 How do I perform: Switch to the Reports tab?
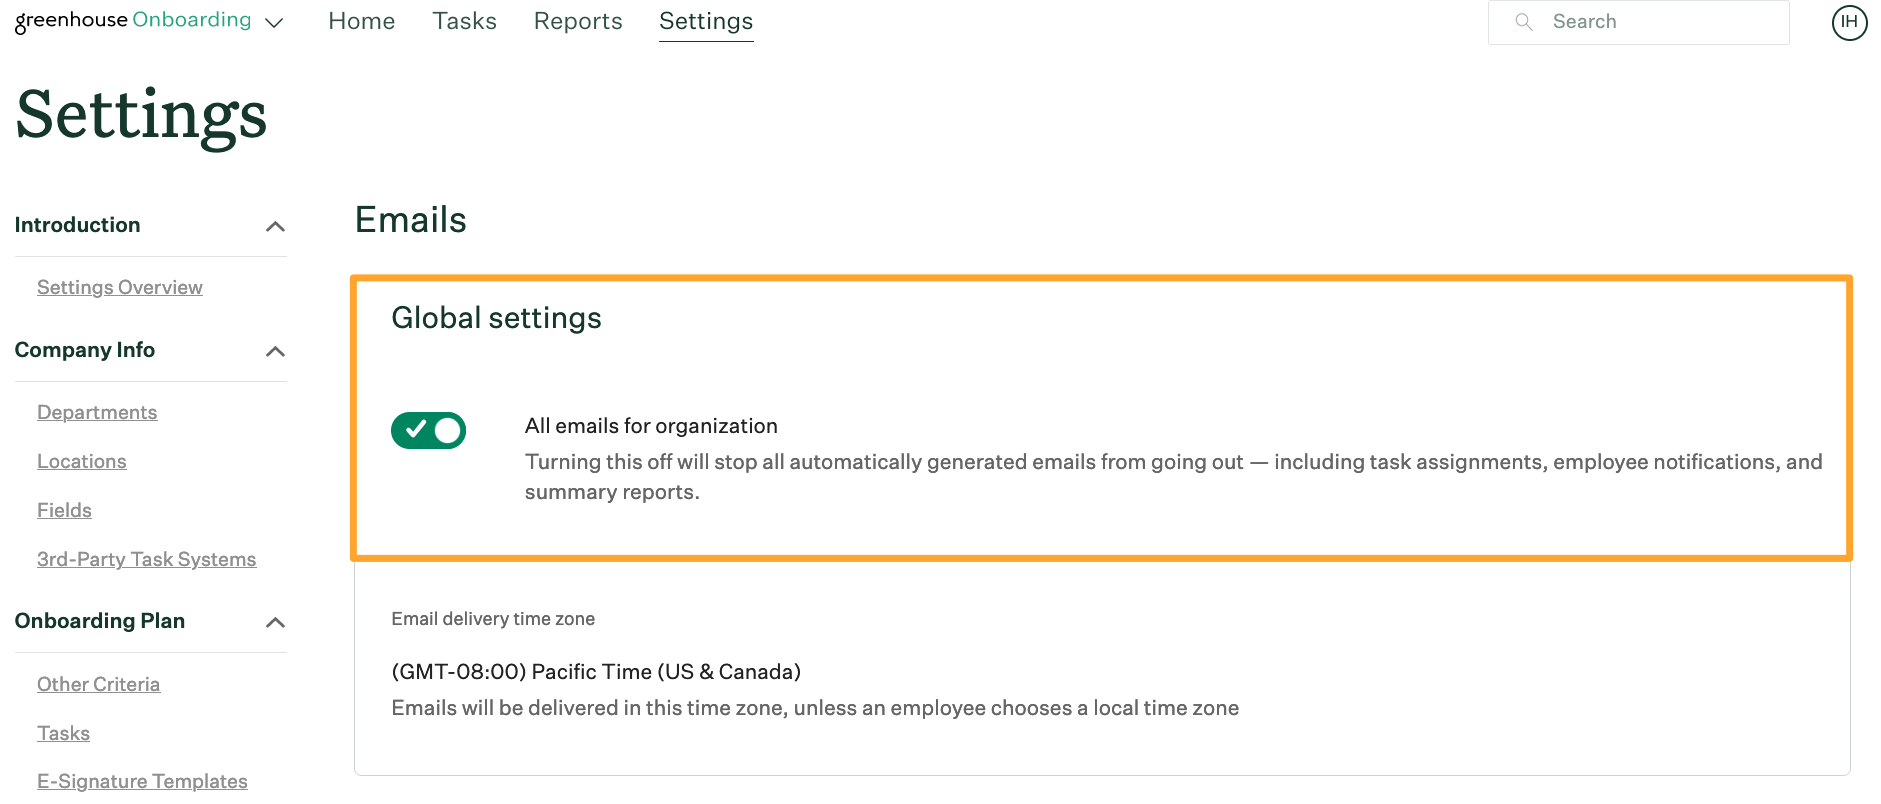tap(578, 22)
